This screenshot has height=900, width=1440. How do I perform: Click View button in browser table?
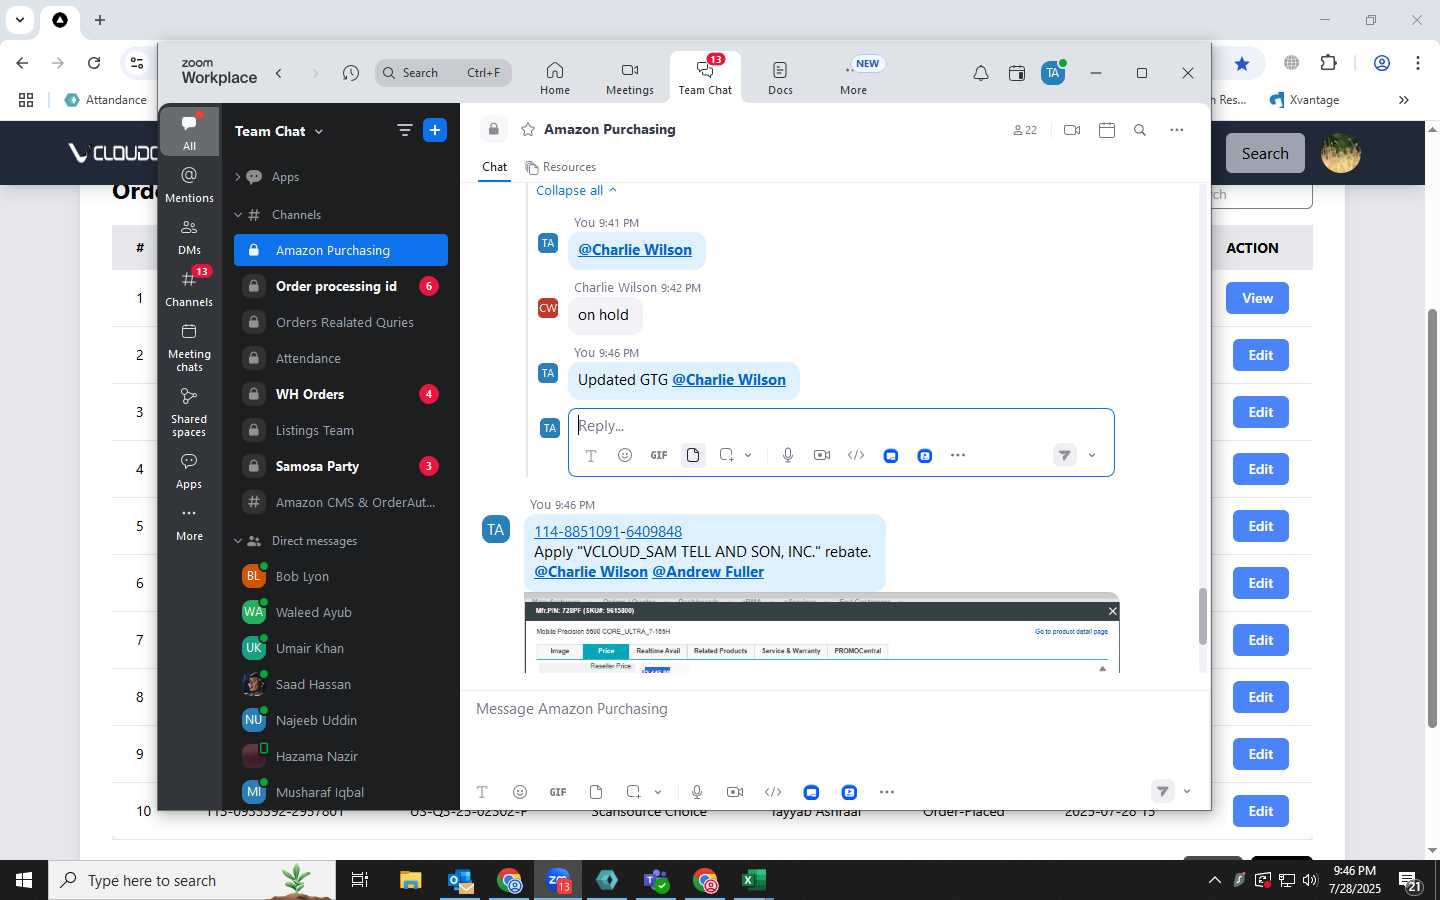1257,298
